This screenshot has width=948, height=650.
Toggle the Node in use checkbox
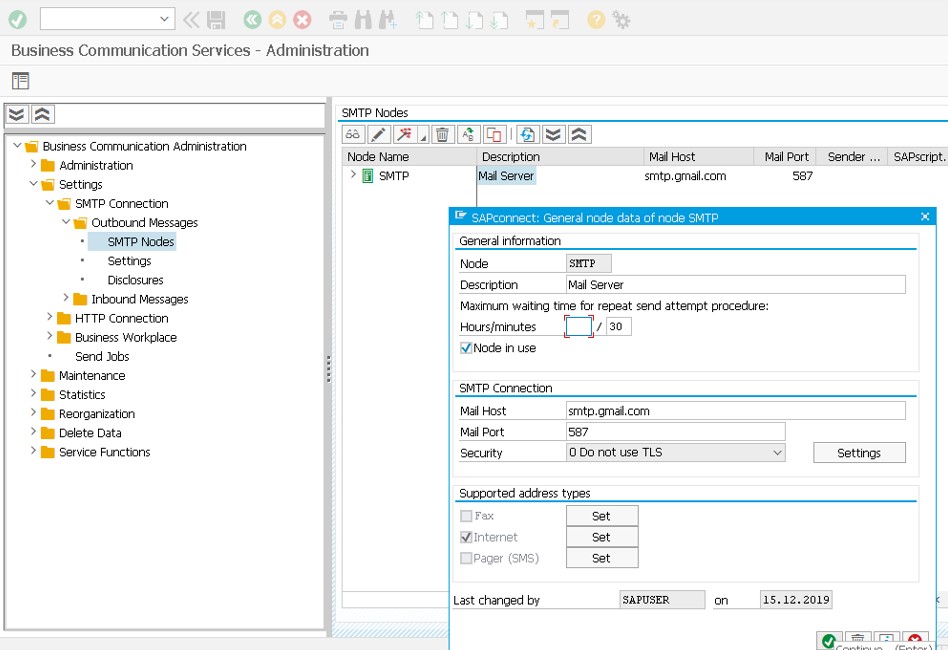coord(466,348)
